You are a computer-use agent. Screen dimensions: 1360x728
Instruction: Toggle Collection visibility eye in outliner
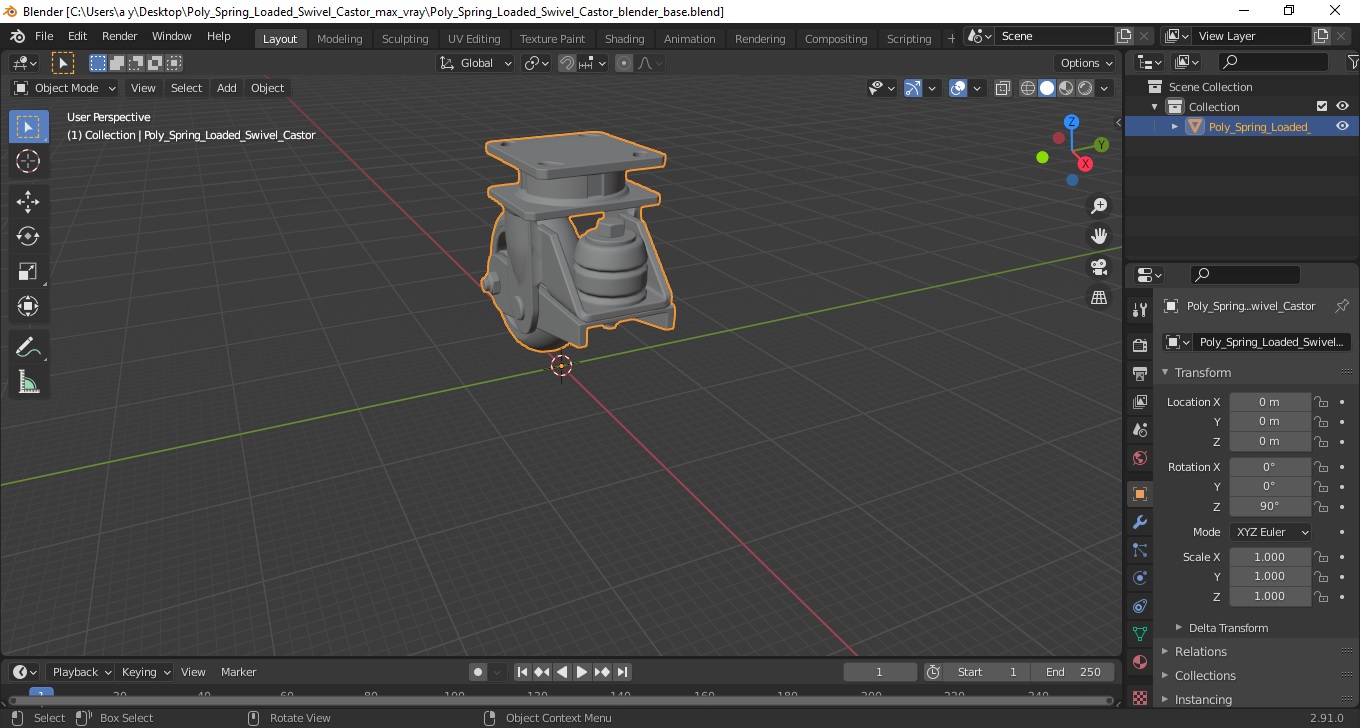(1342, 106)
